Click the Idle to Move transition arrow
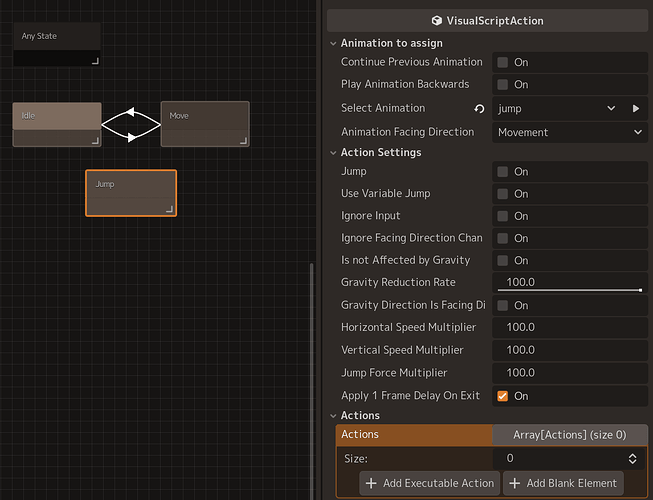 pos(131,137)
